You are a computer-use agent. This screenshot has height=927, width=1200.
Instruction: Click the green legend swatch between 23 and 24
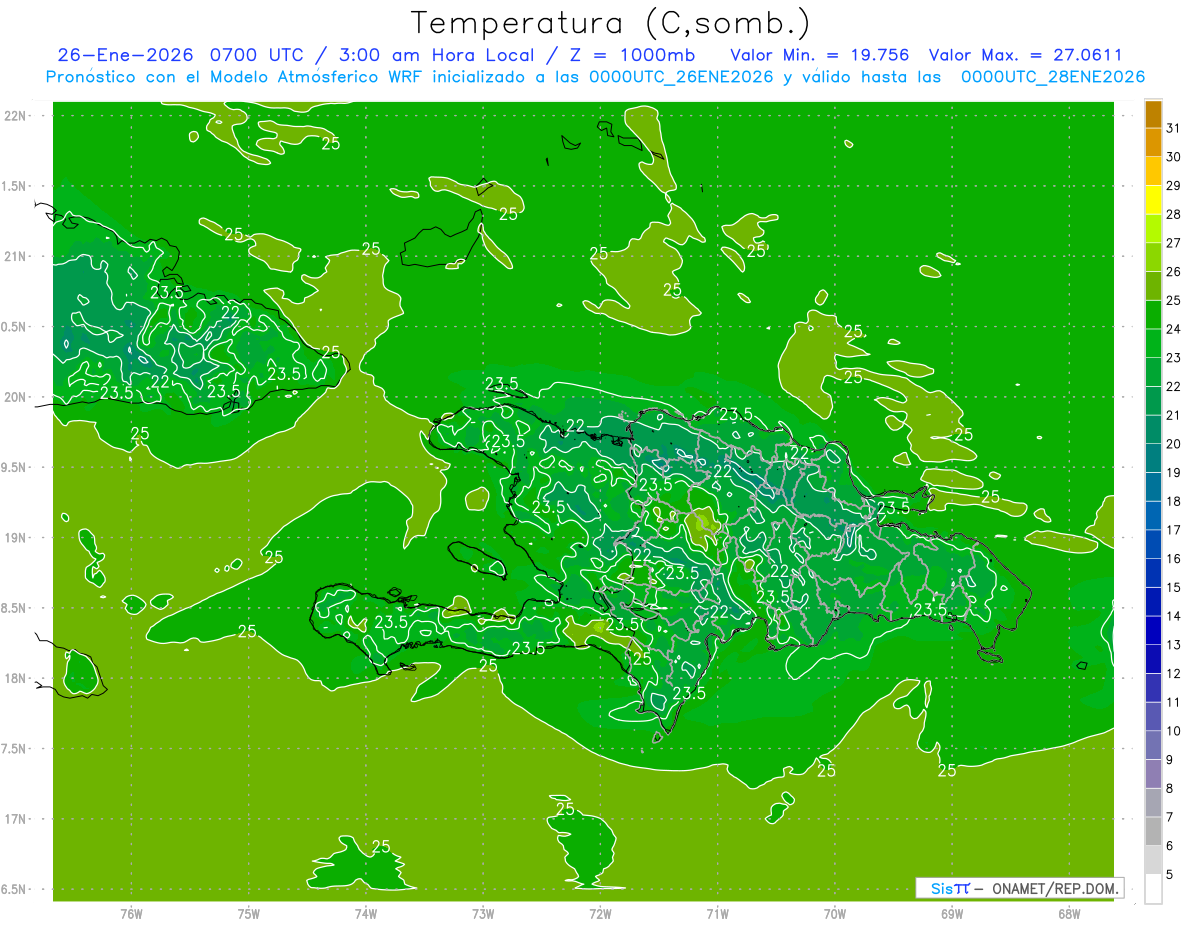1153,344
